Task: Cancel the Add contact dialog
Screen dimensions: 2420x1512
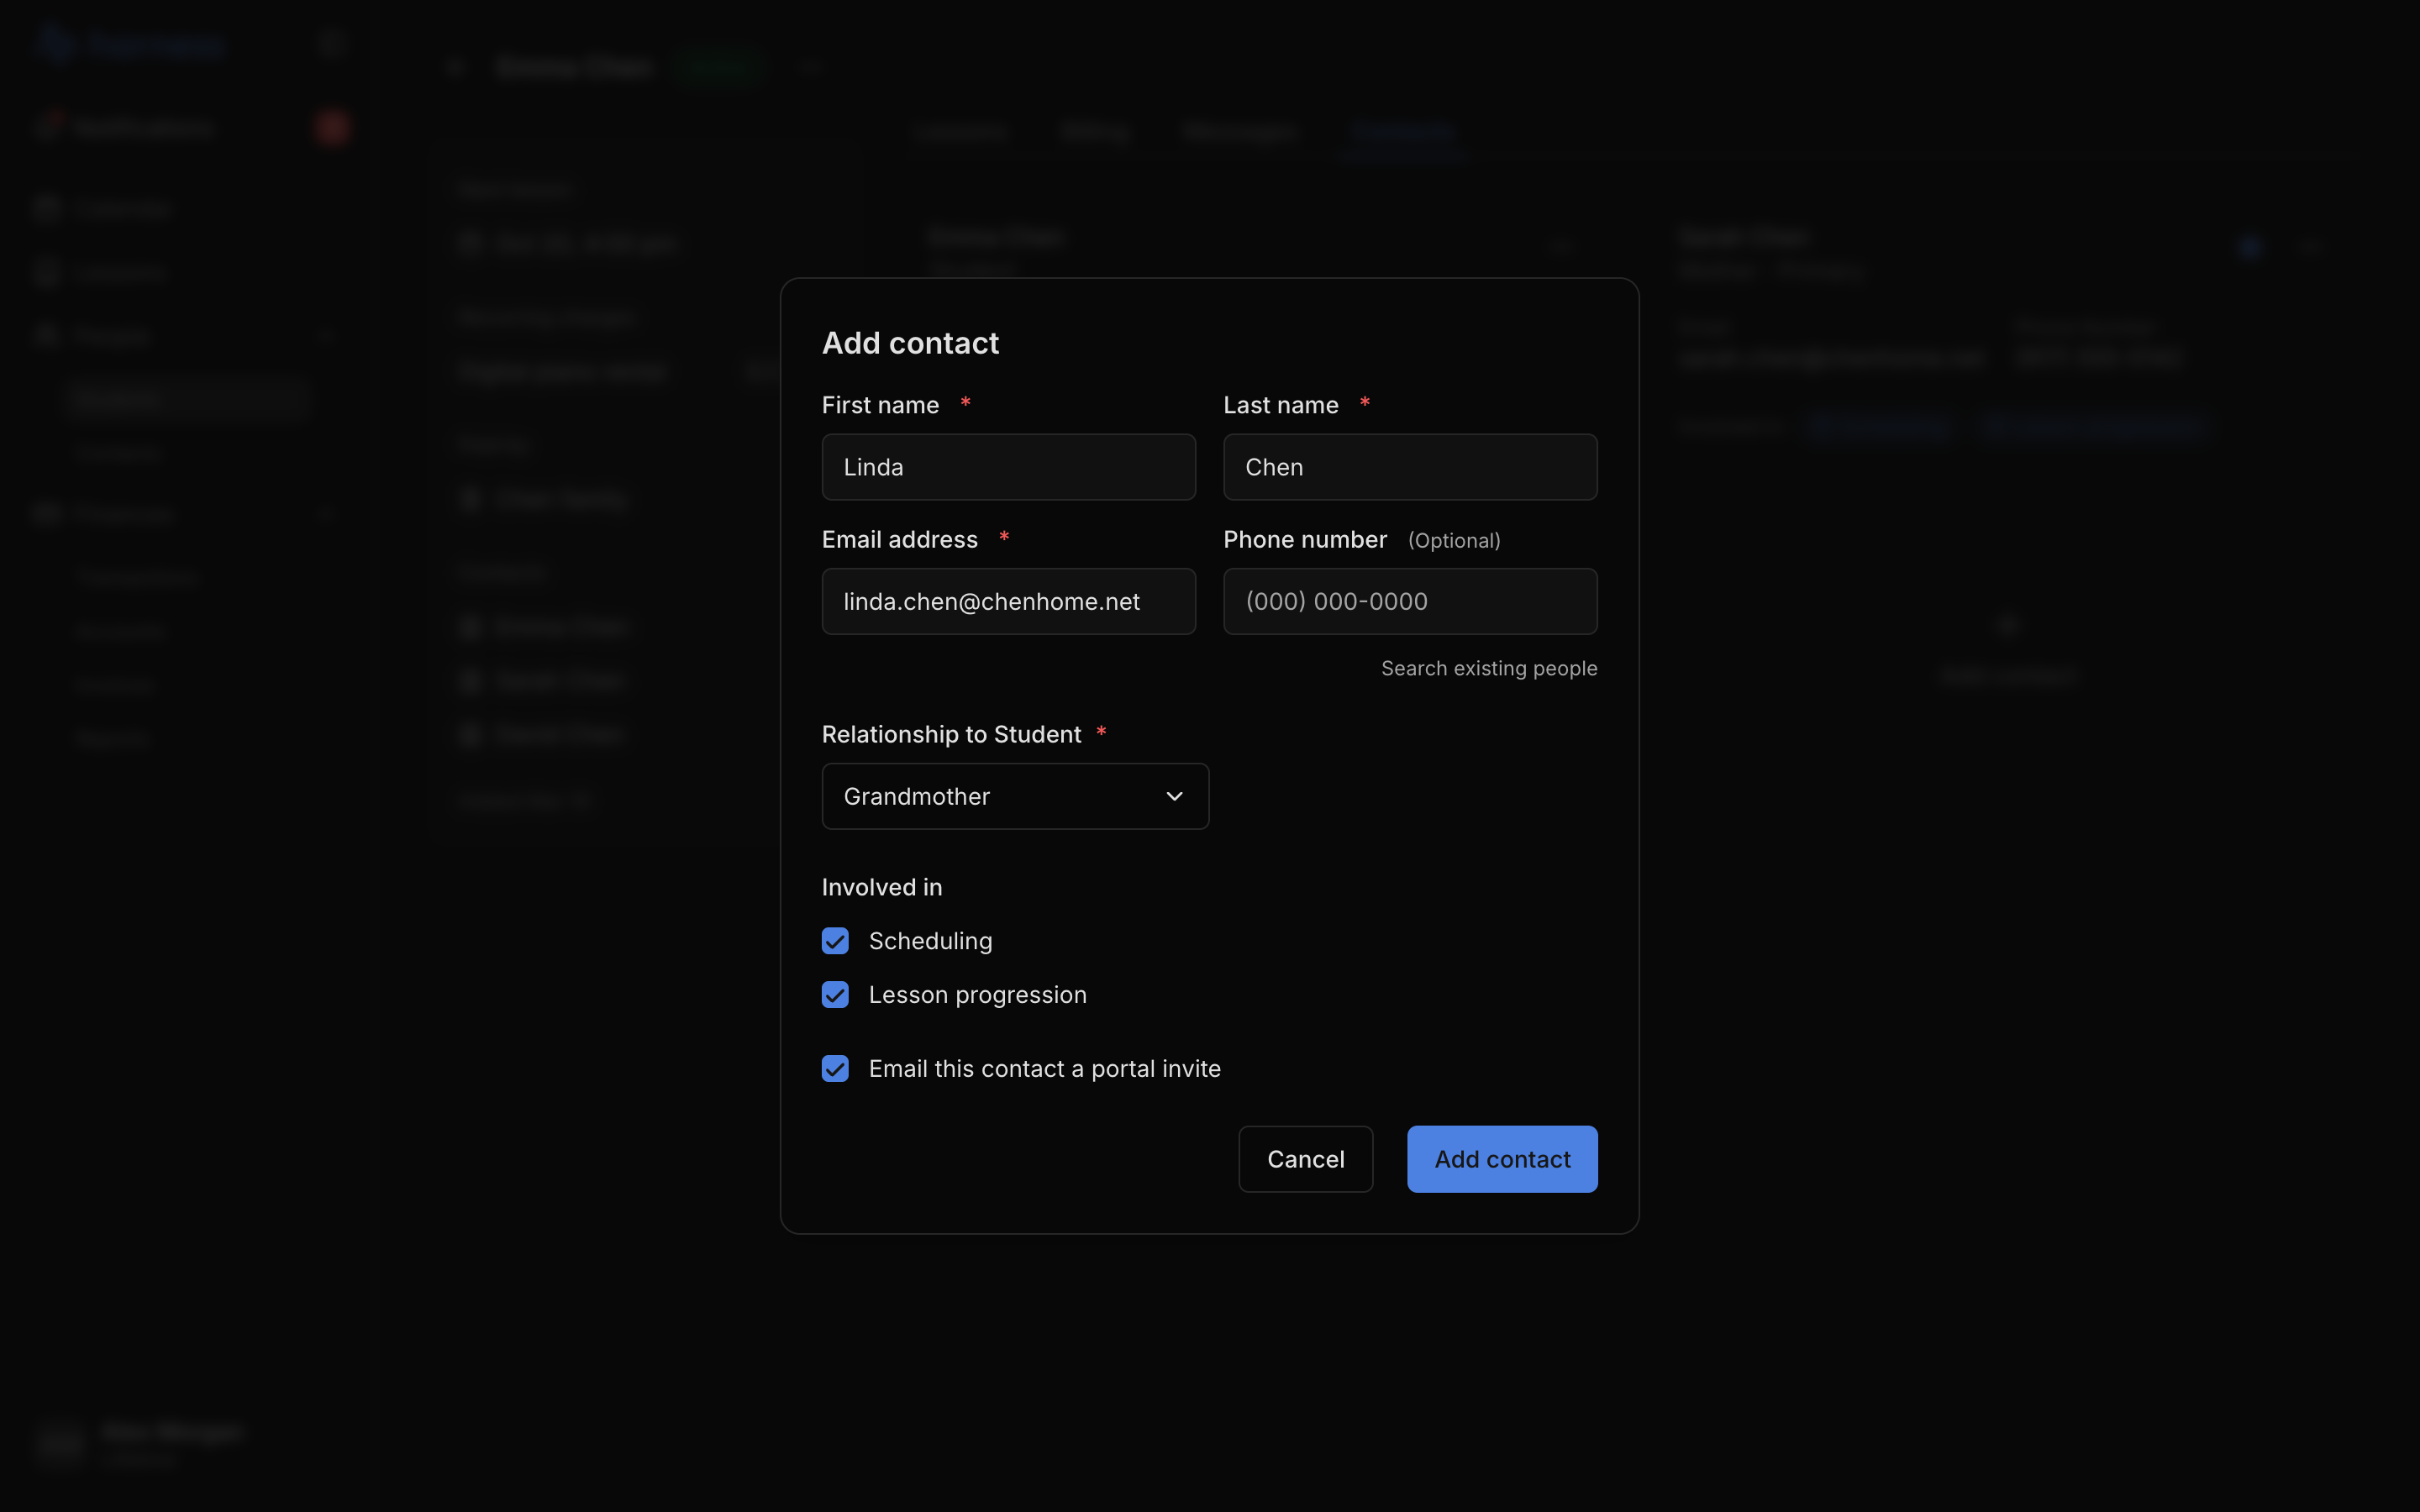Action: click(1305, 1159)
